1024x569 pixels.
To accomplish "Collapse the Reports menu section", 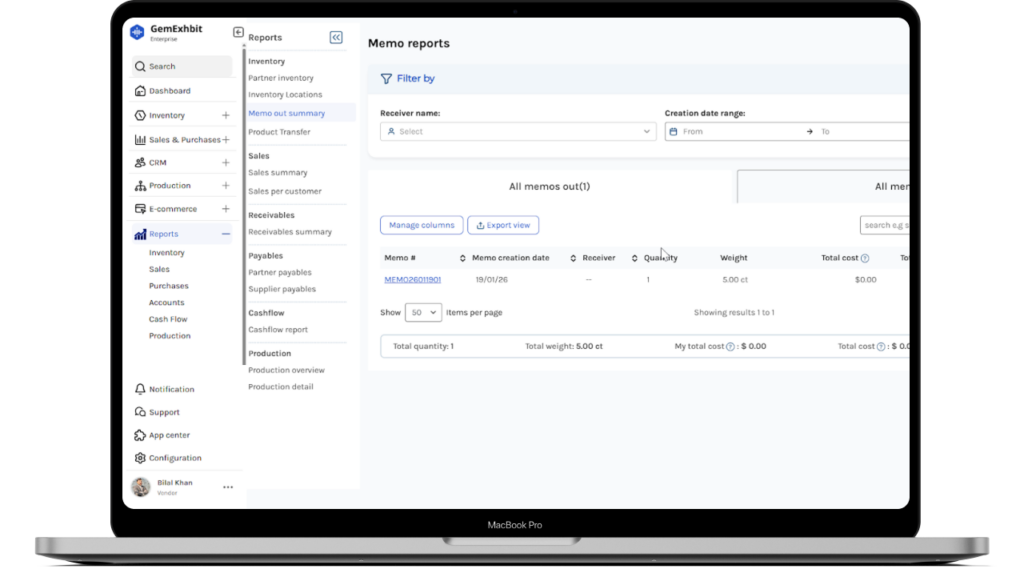I will (x=226, y=234).
